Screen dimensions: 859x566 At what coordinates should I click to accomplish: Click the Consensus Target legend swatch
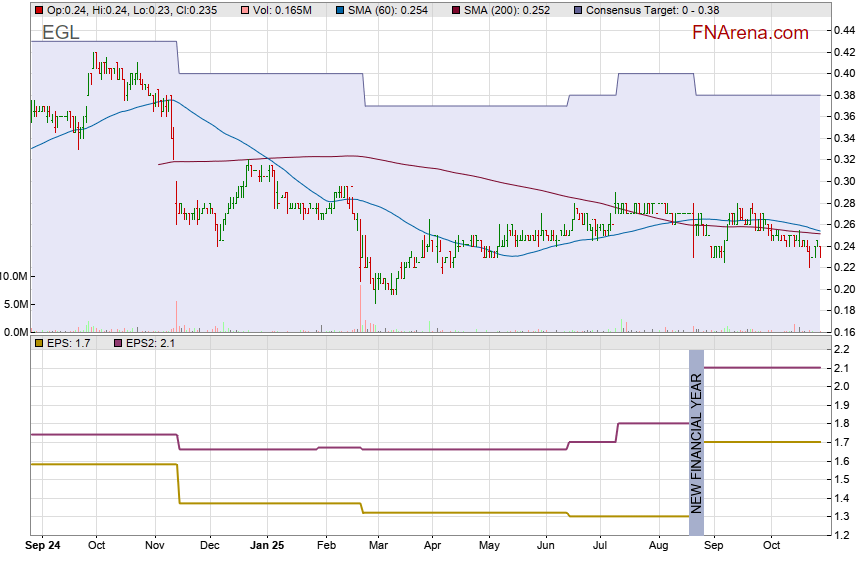[577, 9]
